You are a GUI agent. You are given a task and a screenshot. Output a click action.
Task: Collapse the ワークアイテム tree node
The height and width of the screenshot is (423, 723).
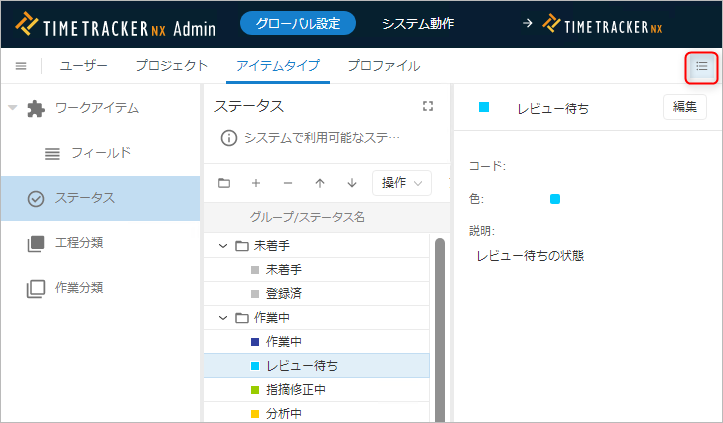13,108
